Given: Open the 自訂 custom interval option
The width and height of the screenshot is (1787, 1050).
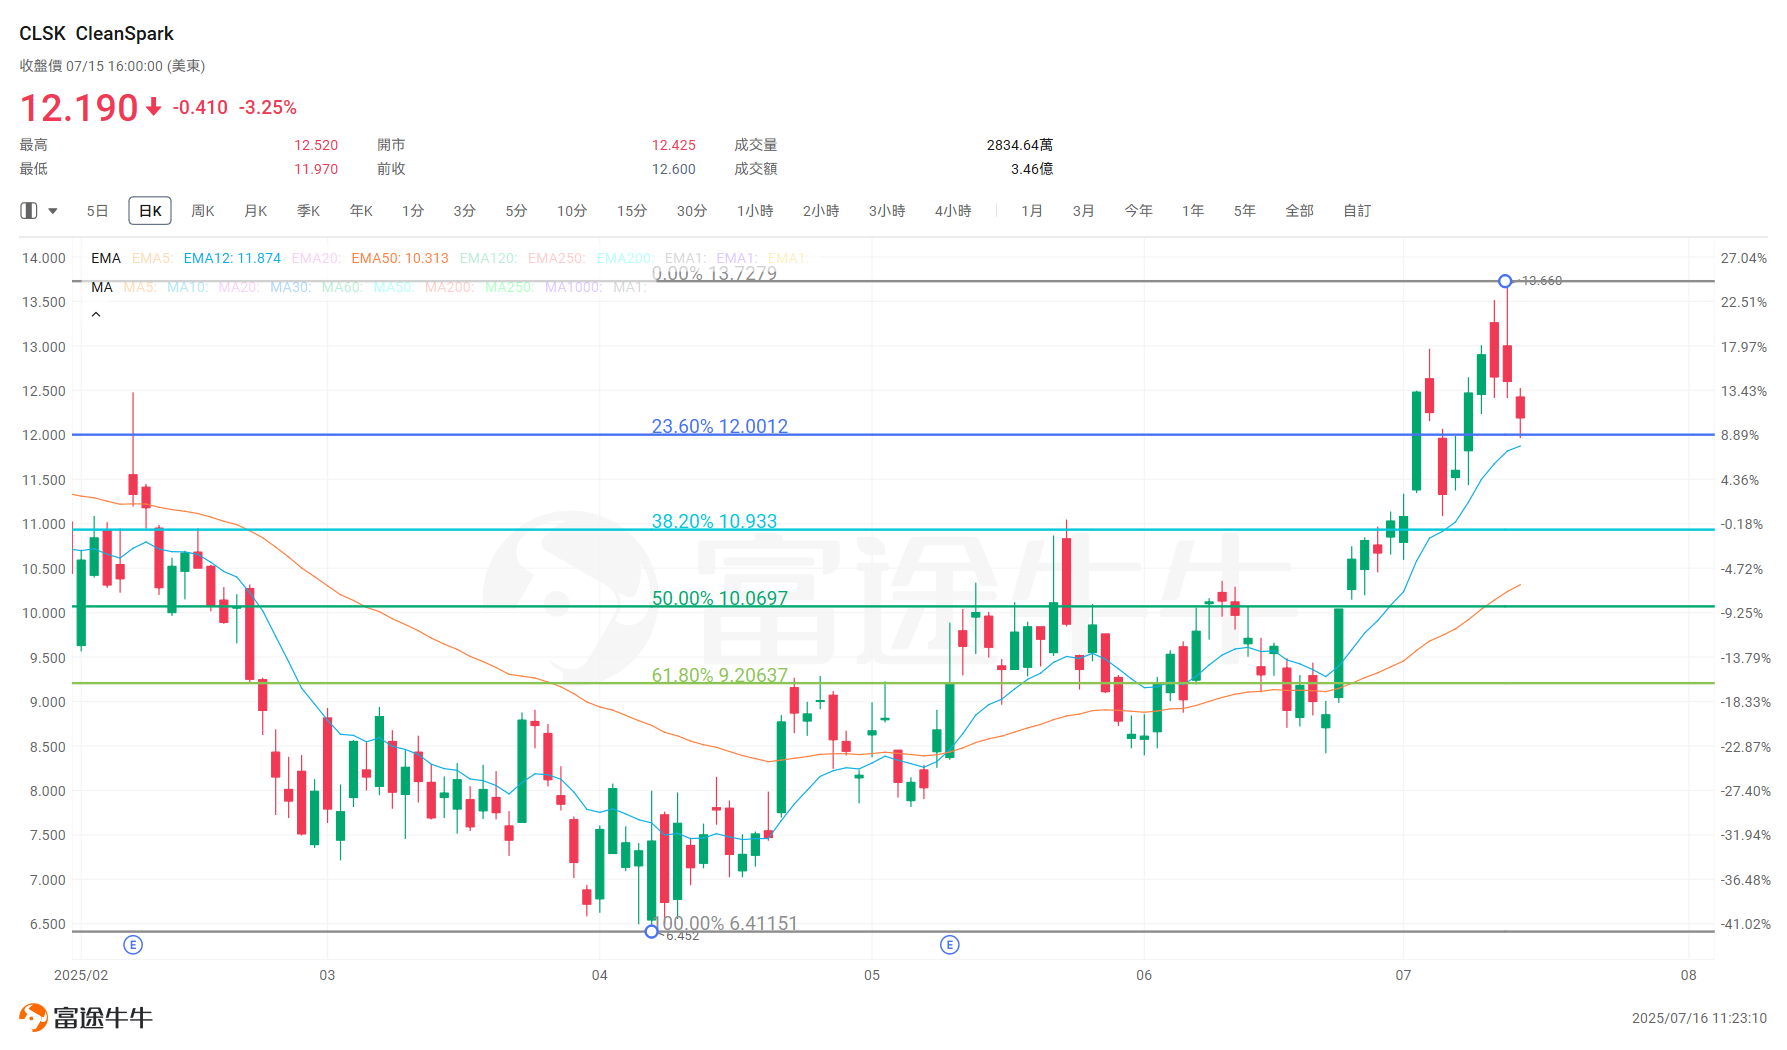Looking at the screenshot, I should coord(1356,210).
